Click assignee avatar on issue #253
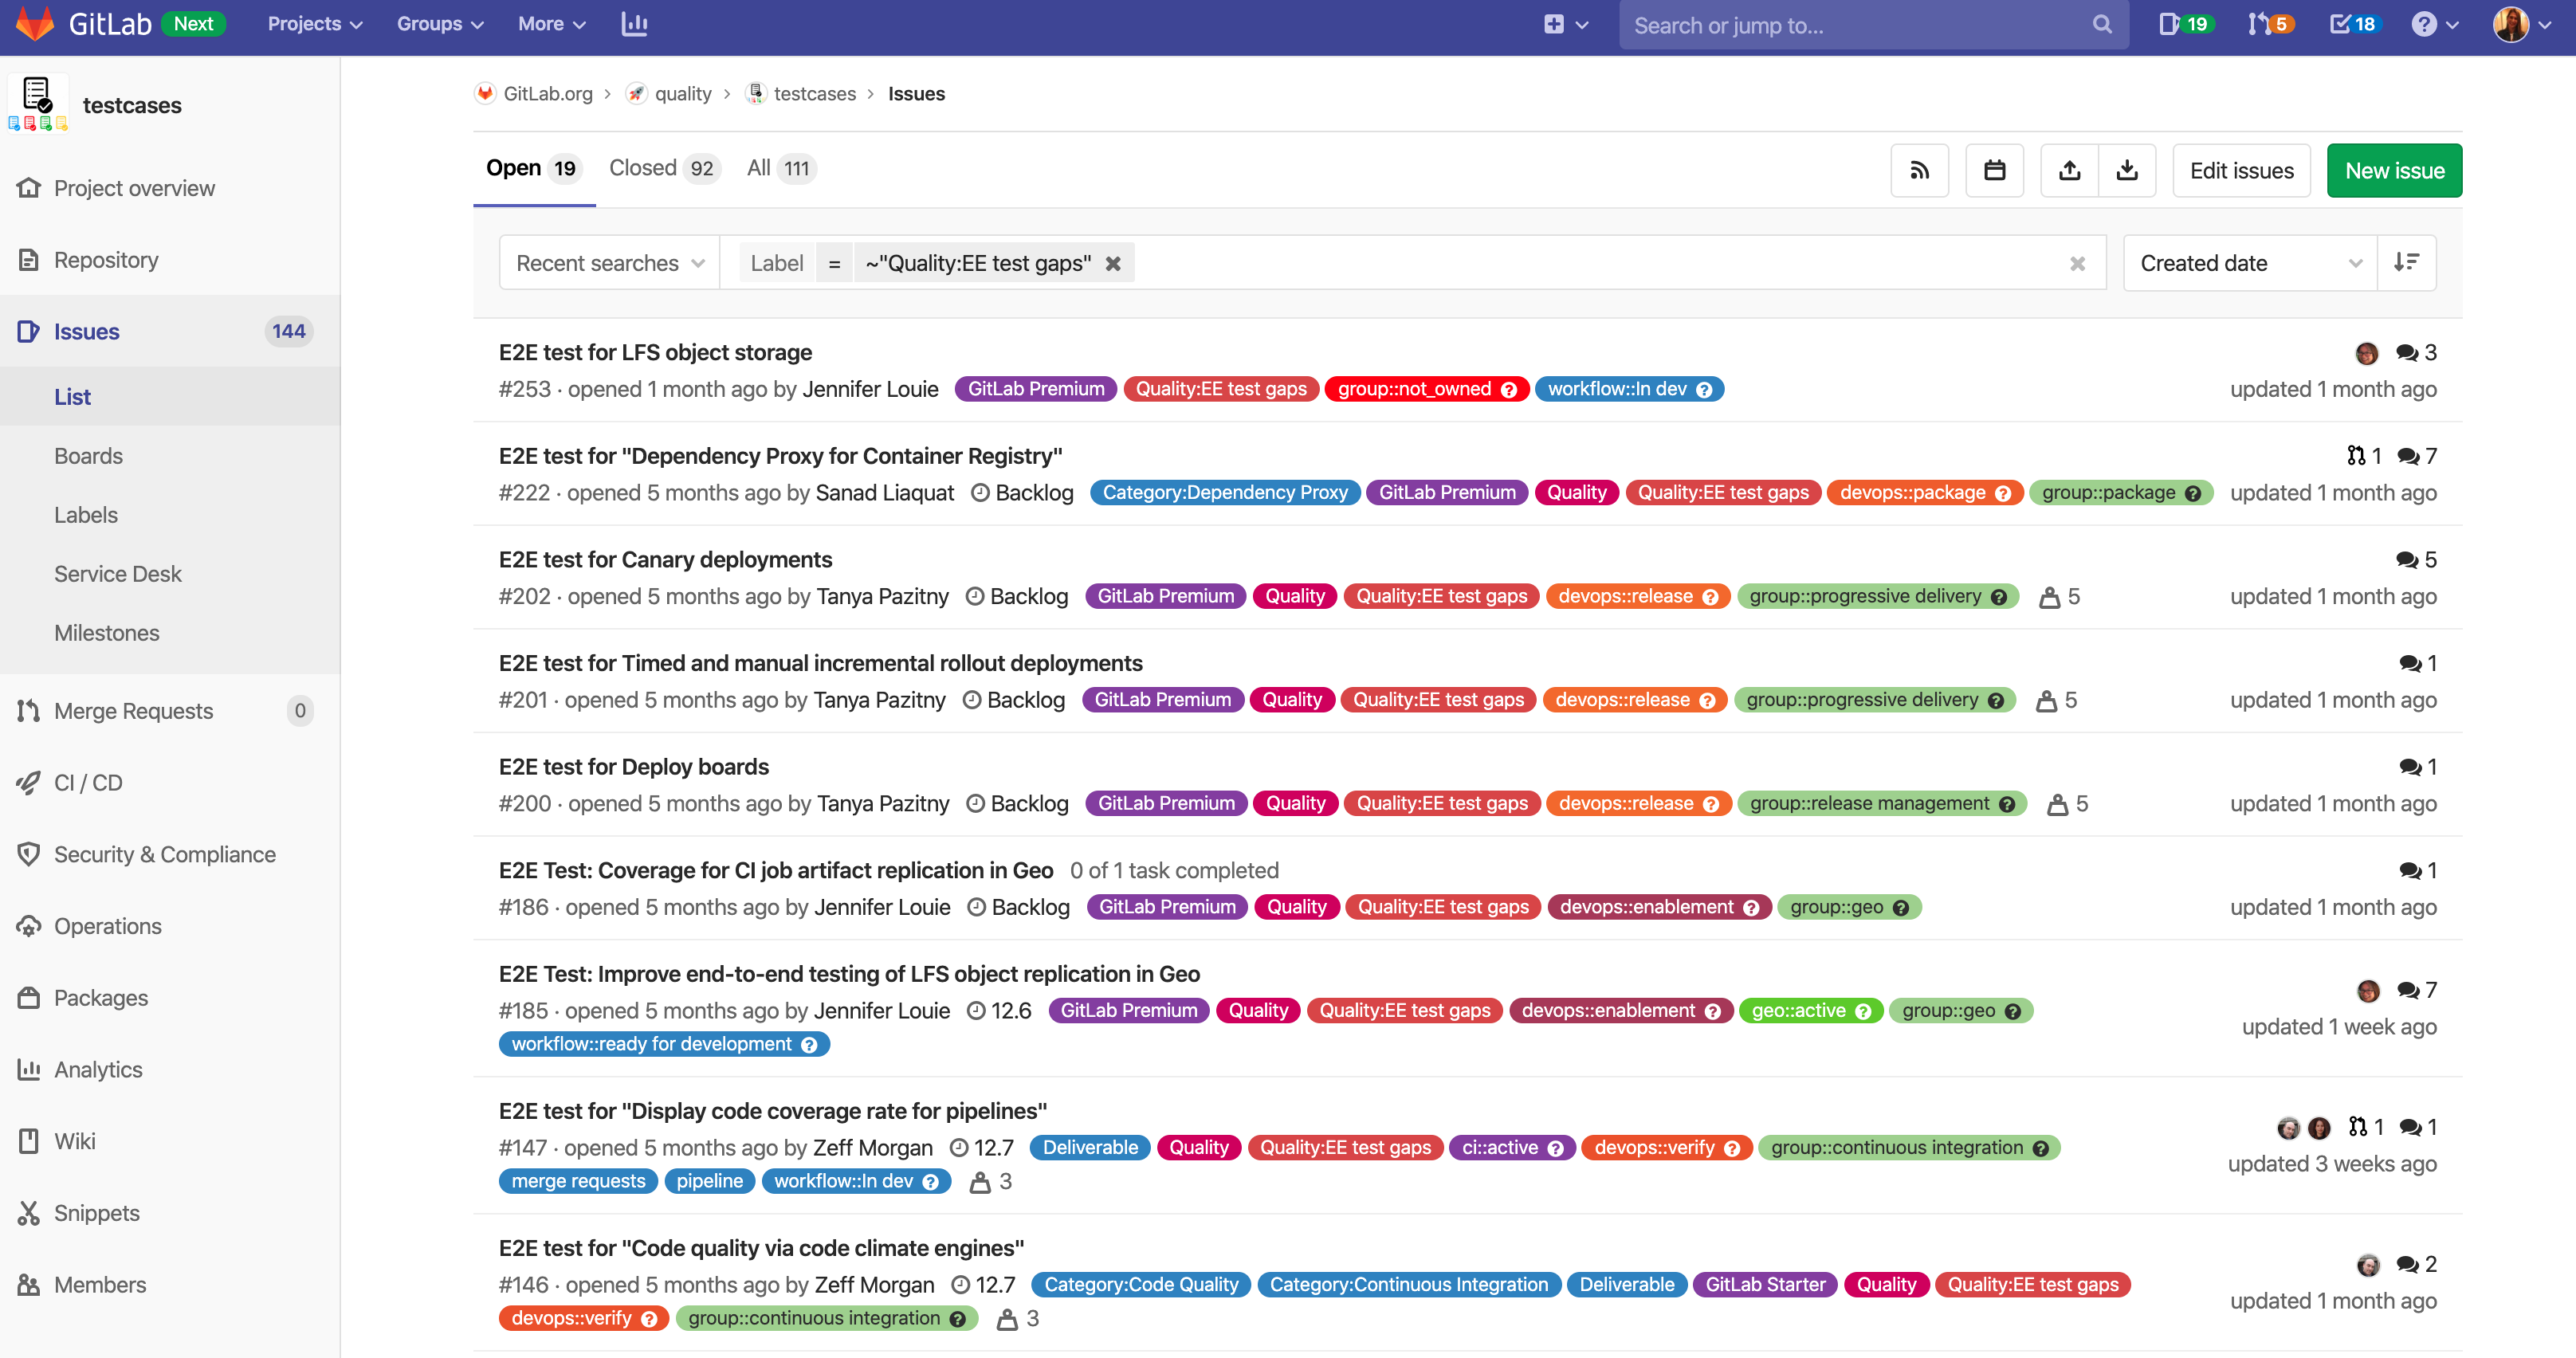Image resolution: width=2576 pixels, height=1358 pixels. point(2367,353)
